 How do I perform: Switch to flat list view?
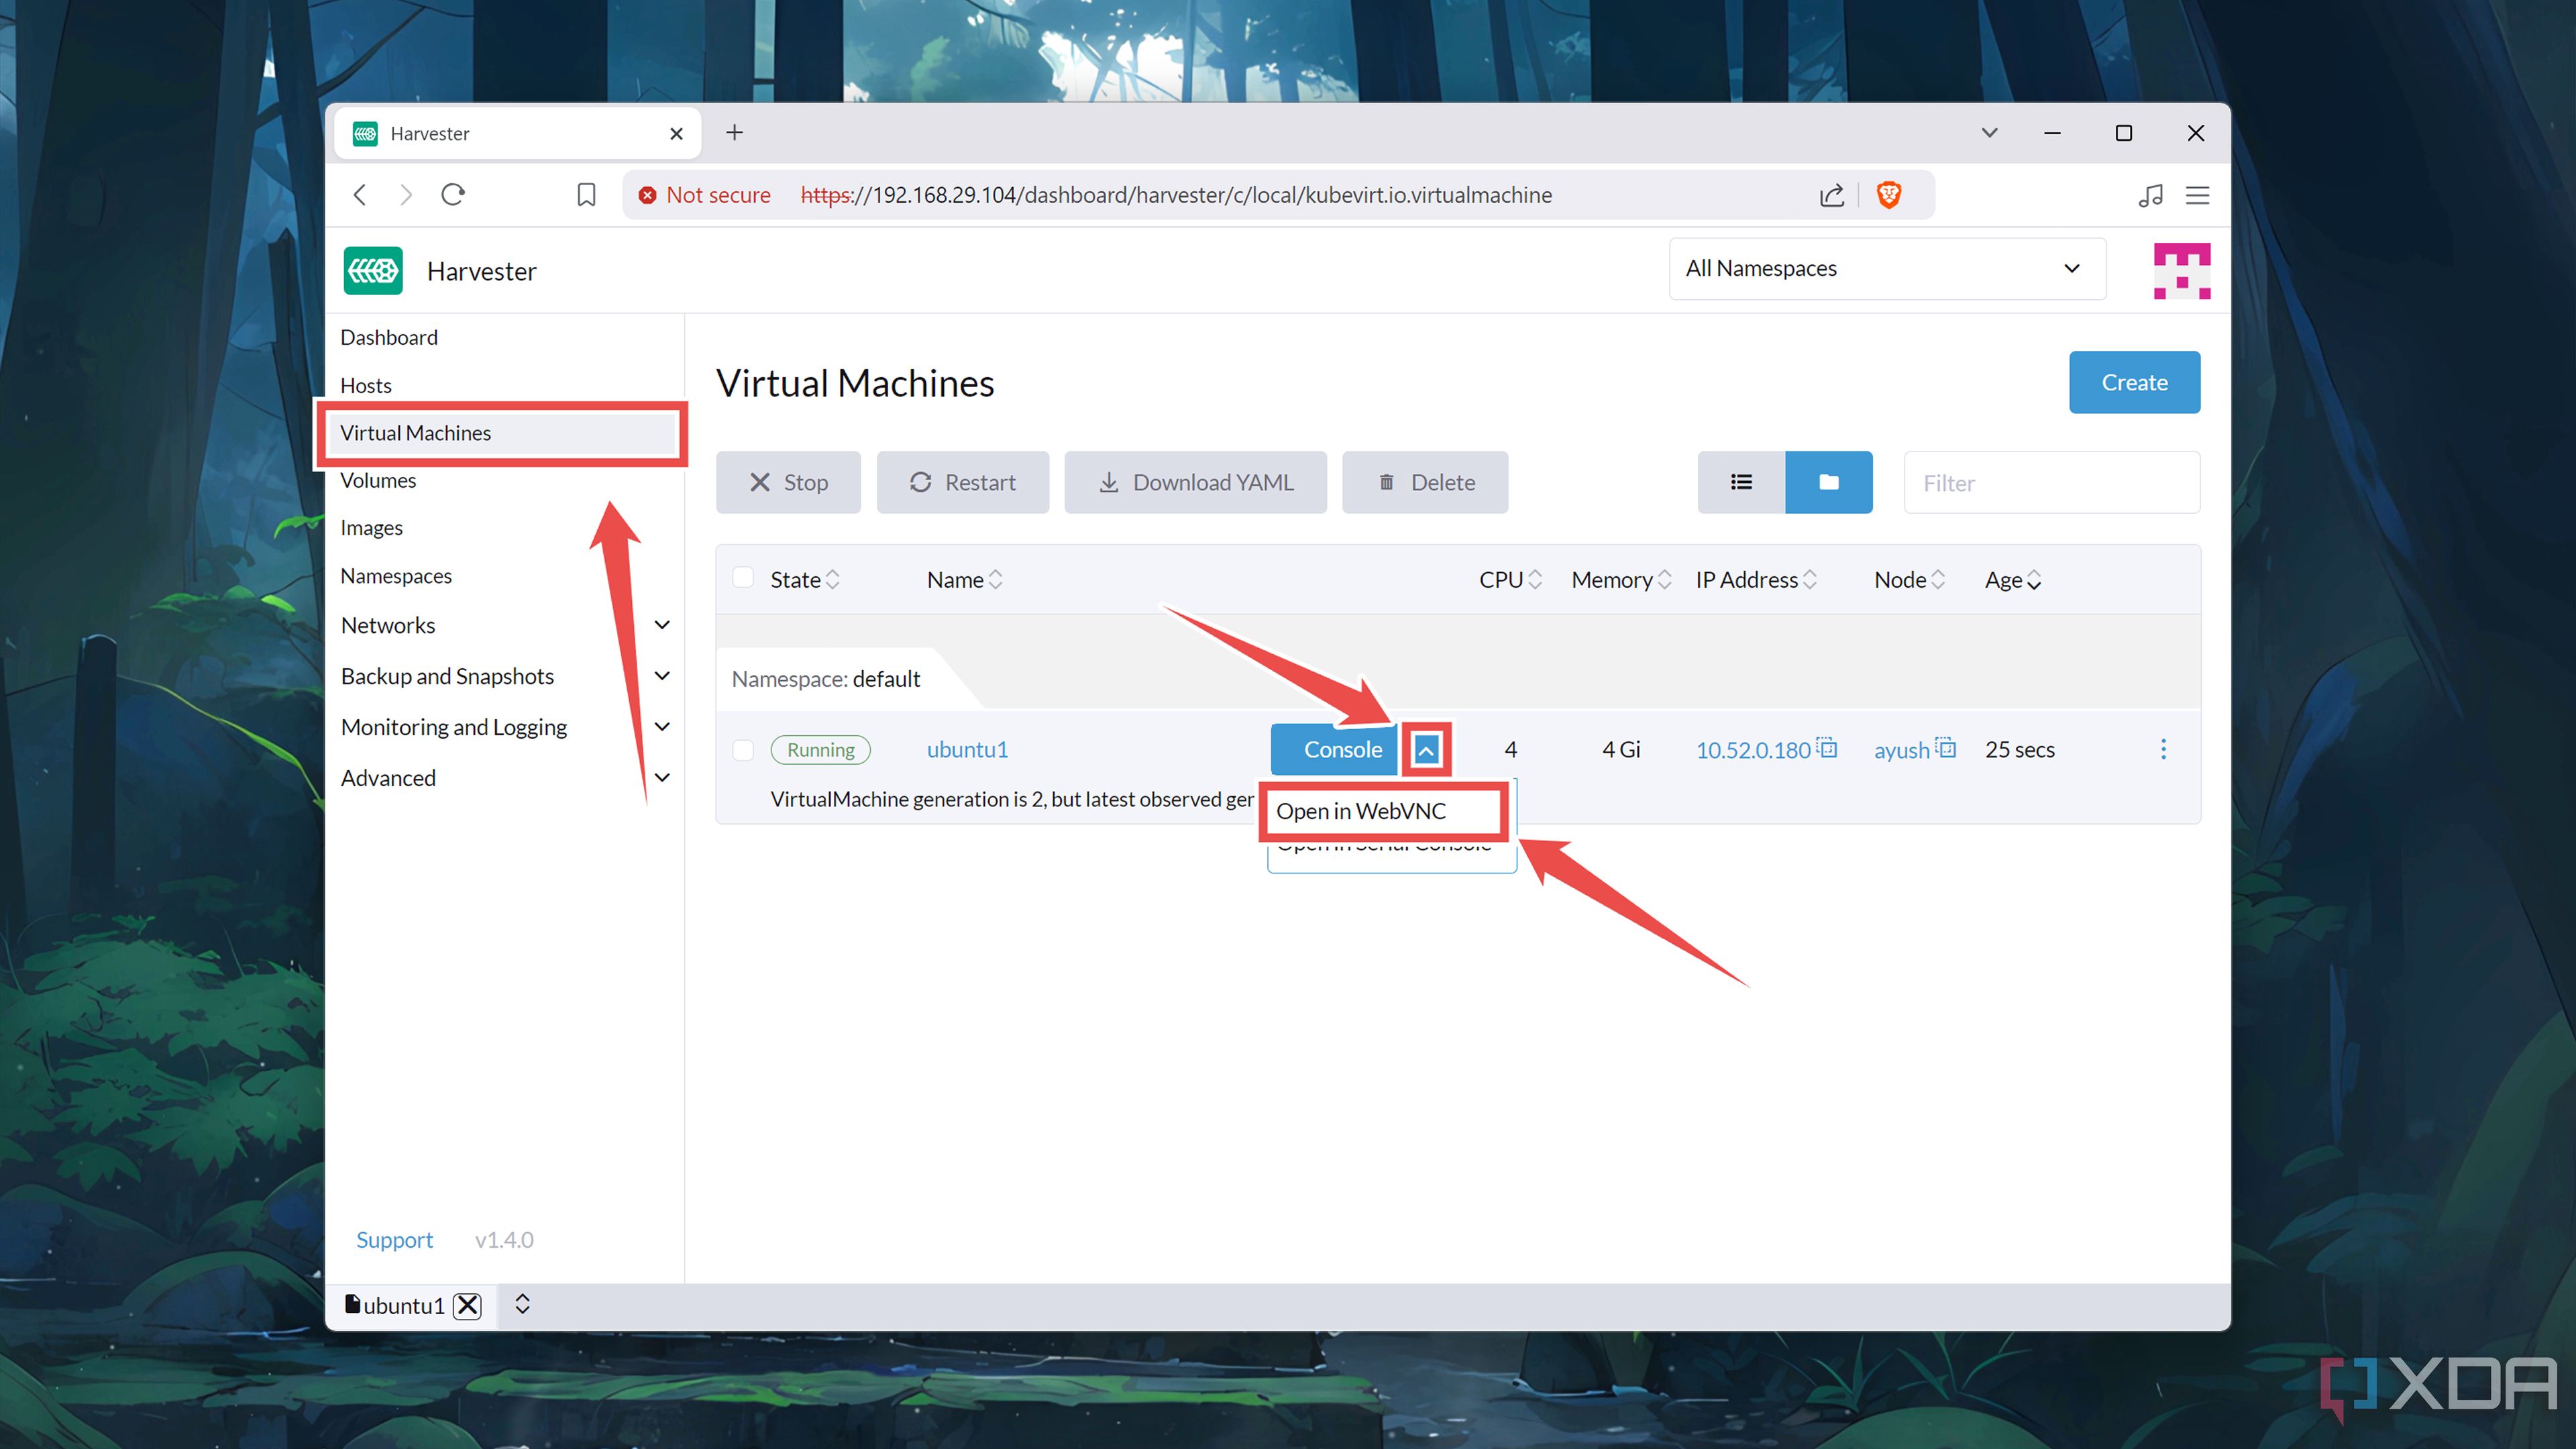(x=1741, y=482)
